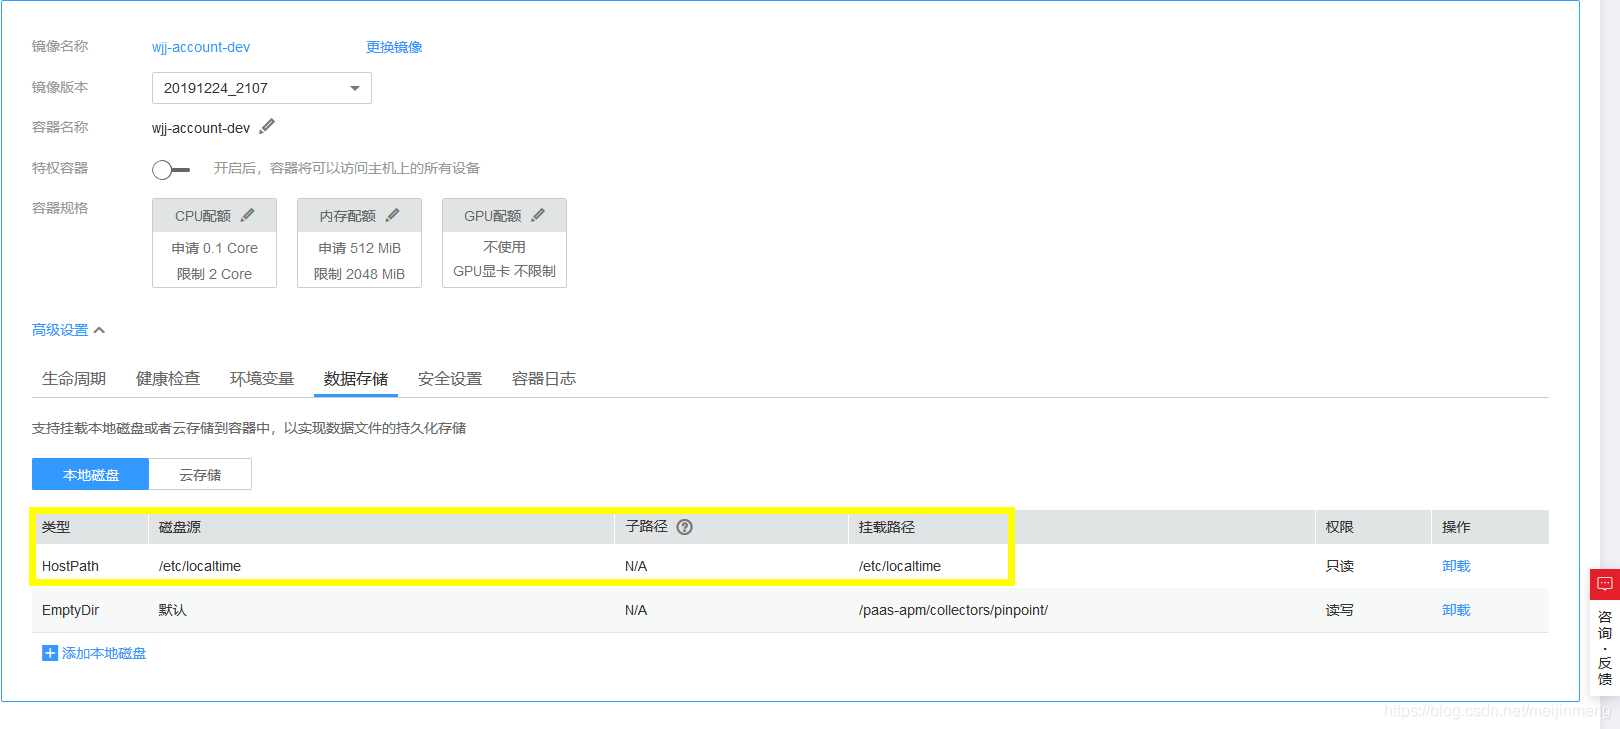
Task: Click the 权限 column header
Action: click(x=1340, y=527)
